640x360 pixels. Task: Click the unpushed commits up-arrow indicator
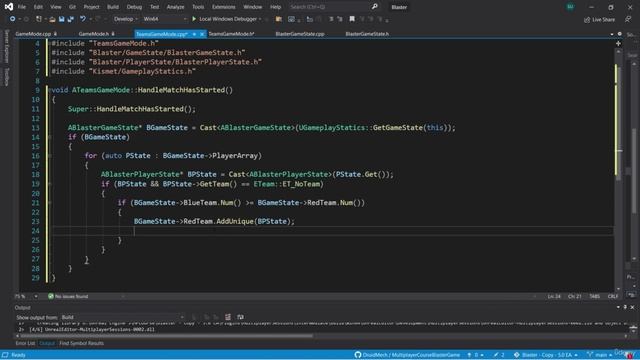point(469,355)
